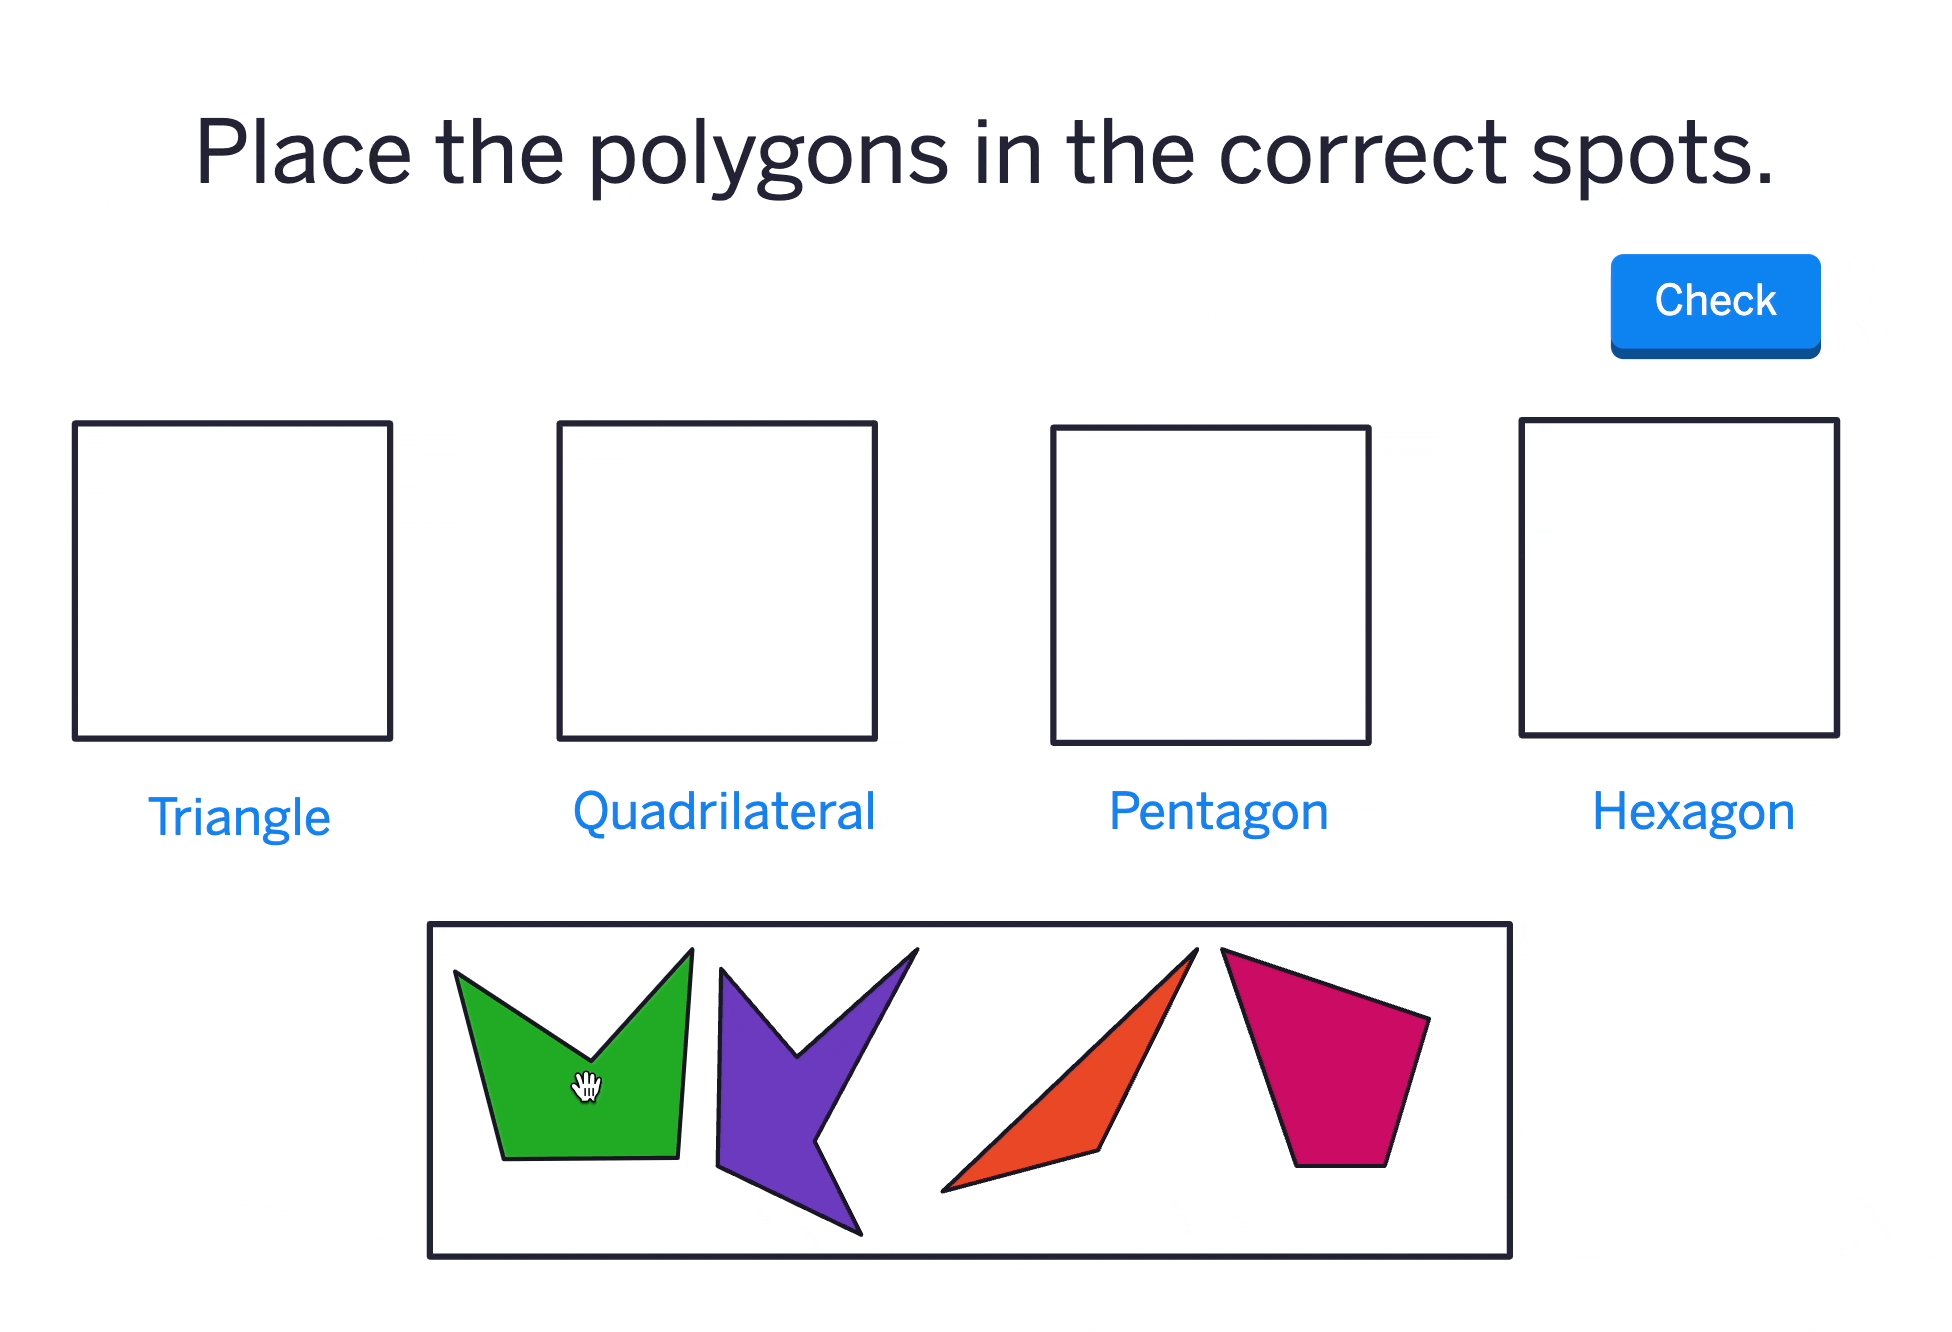Viewport: 1952px width, 1332px height.
Task: Click the word 'Place' in the heading
Action: click(303, 153)
